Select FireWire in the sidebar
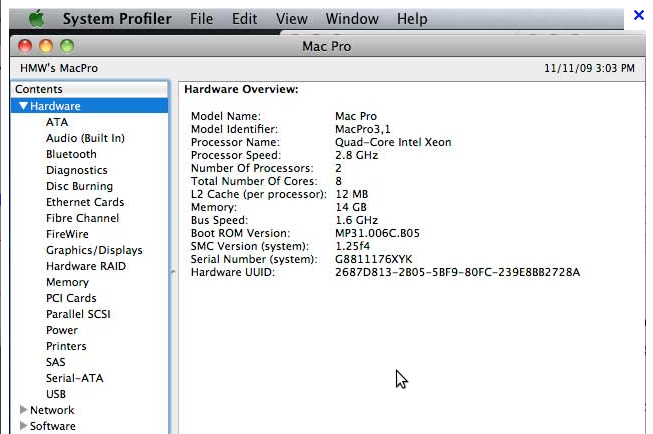Viewport: 653px width, 434px height. click(67, 234)
